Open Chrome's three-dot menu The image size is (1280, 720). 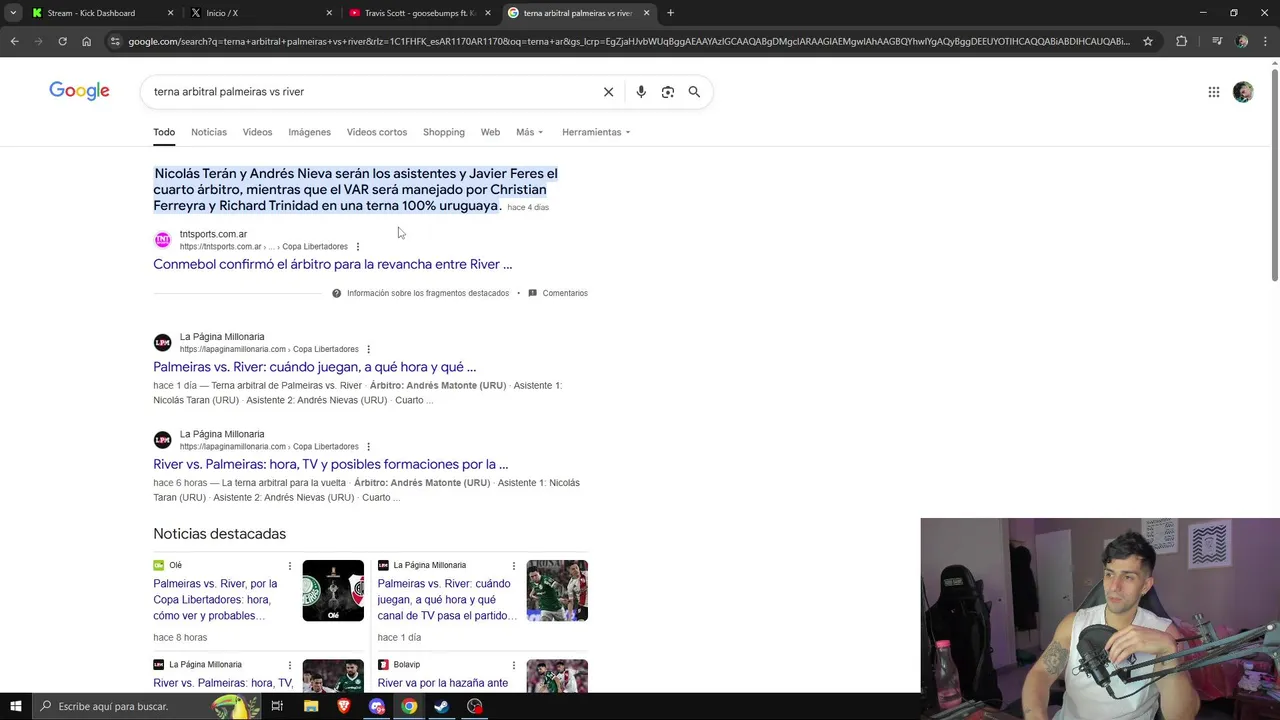(x=1265, y=41)
